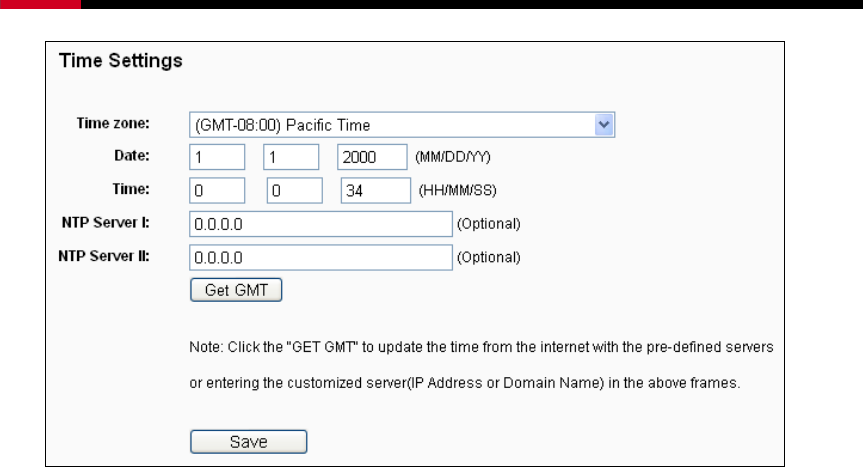This screenshot has width=863, height=467.
Task: Click the GET GMT note text
Action: click(481, 365)
